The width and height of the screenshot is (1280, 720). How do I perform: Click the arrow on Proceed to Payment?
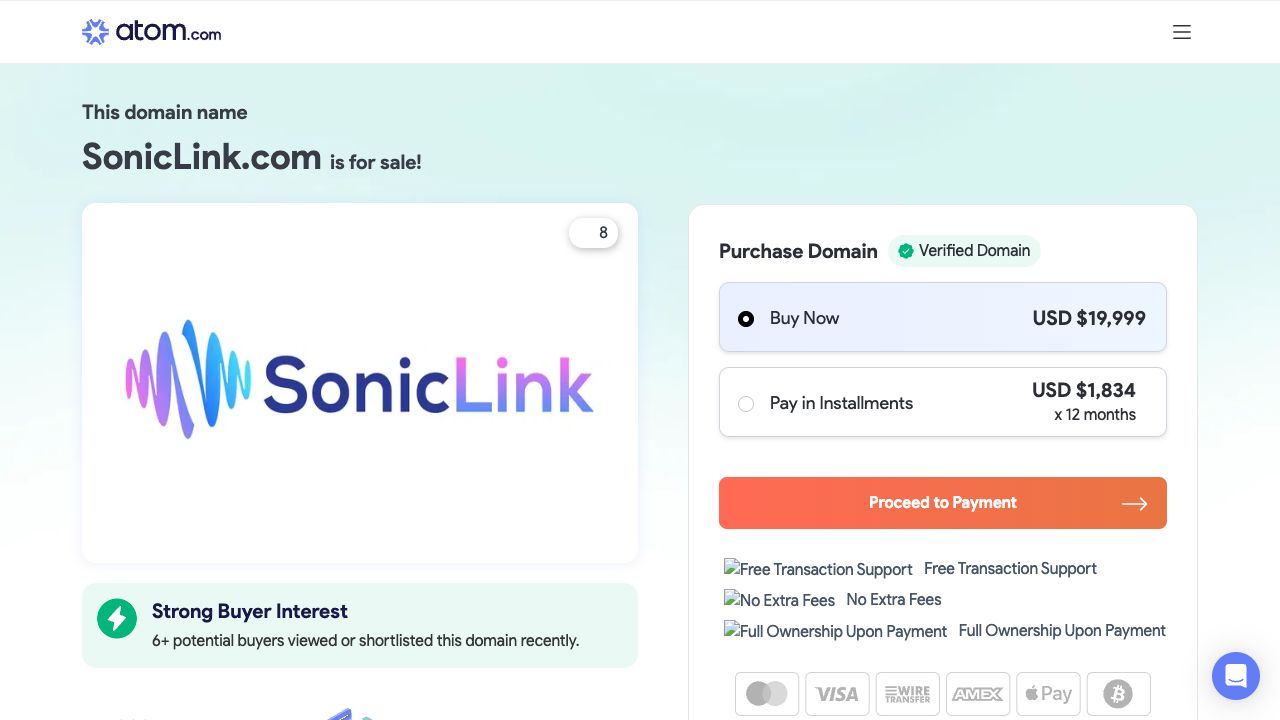tap(1134, 504)
